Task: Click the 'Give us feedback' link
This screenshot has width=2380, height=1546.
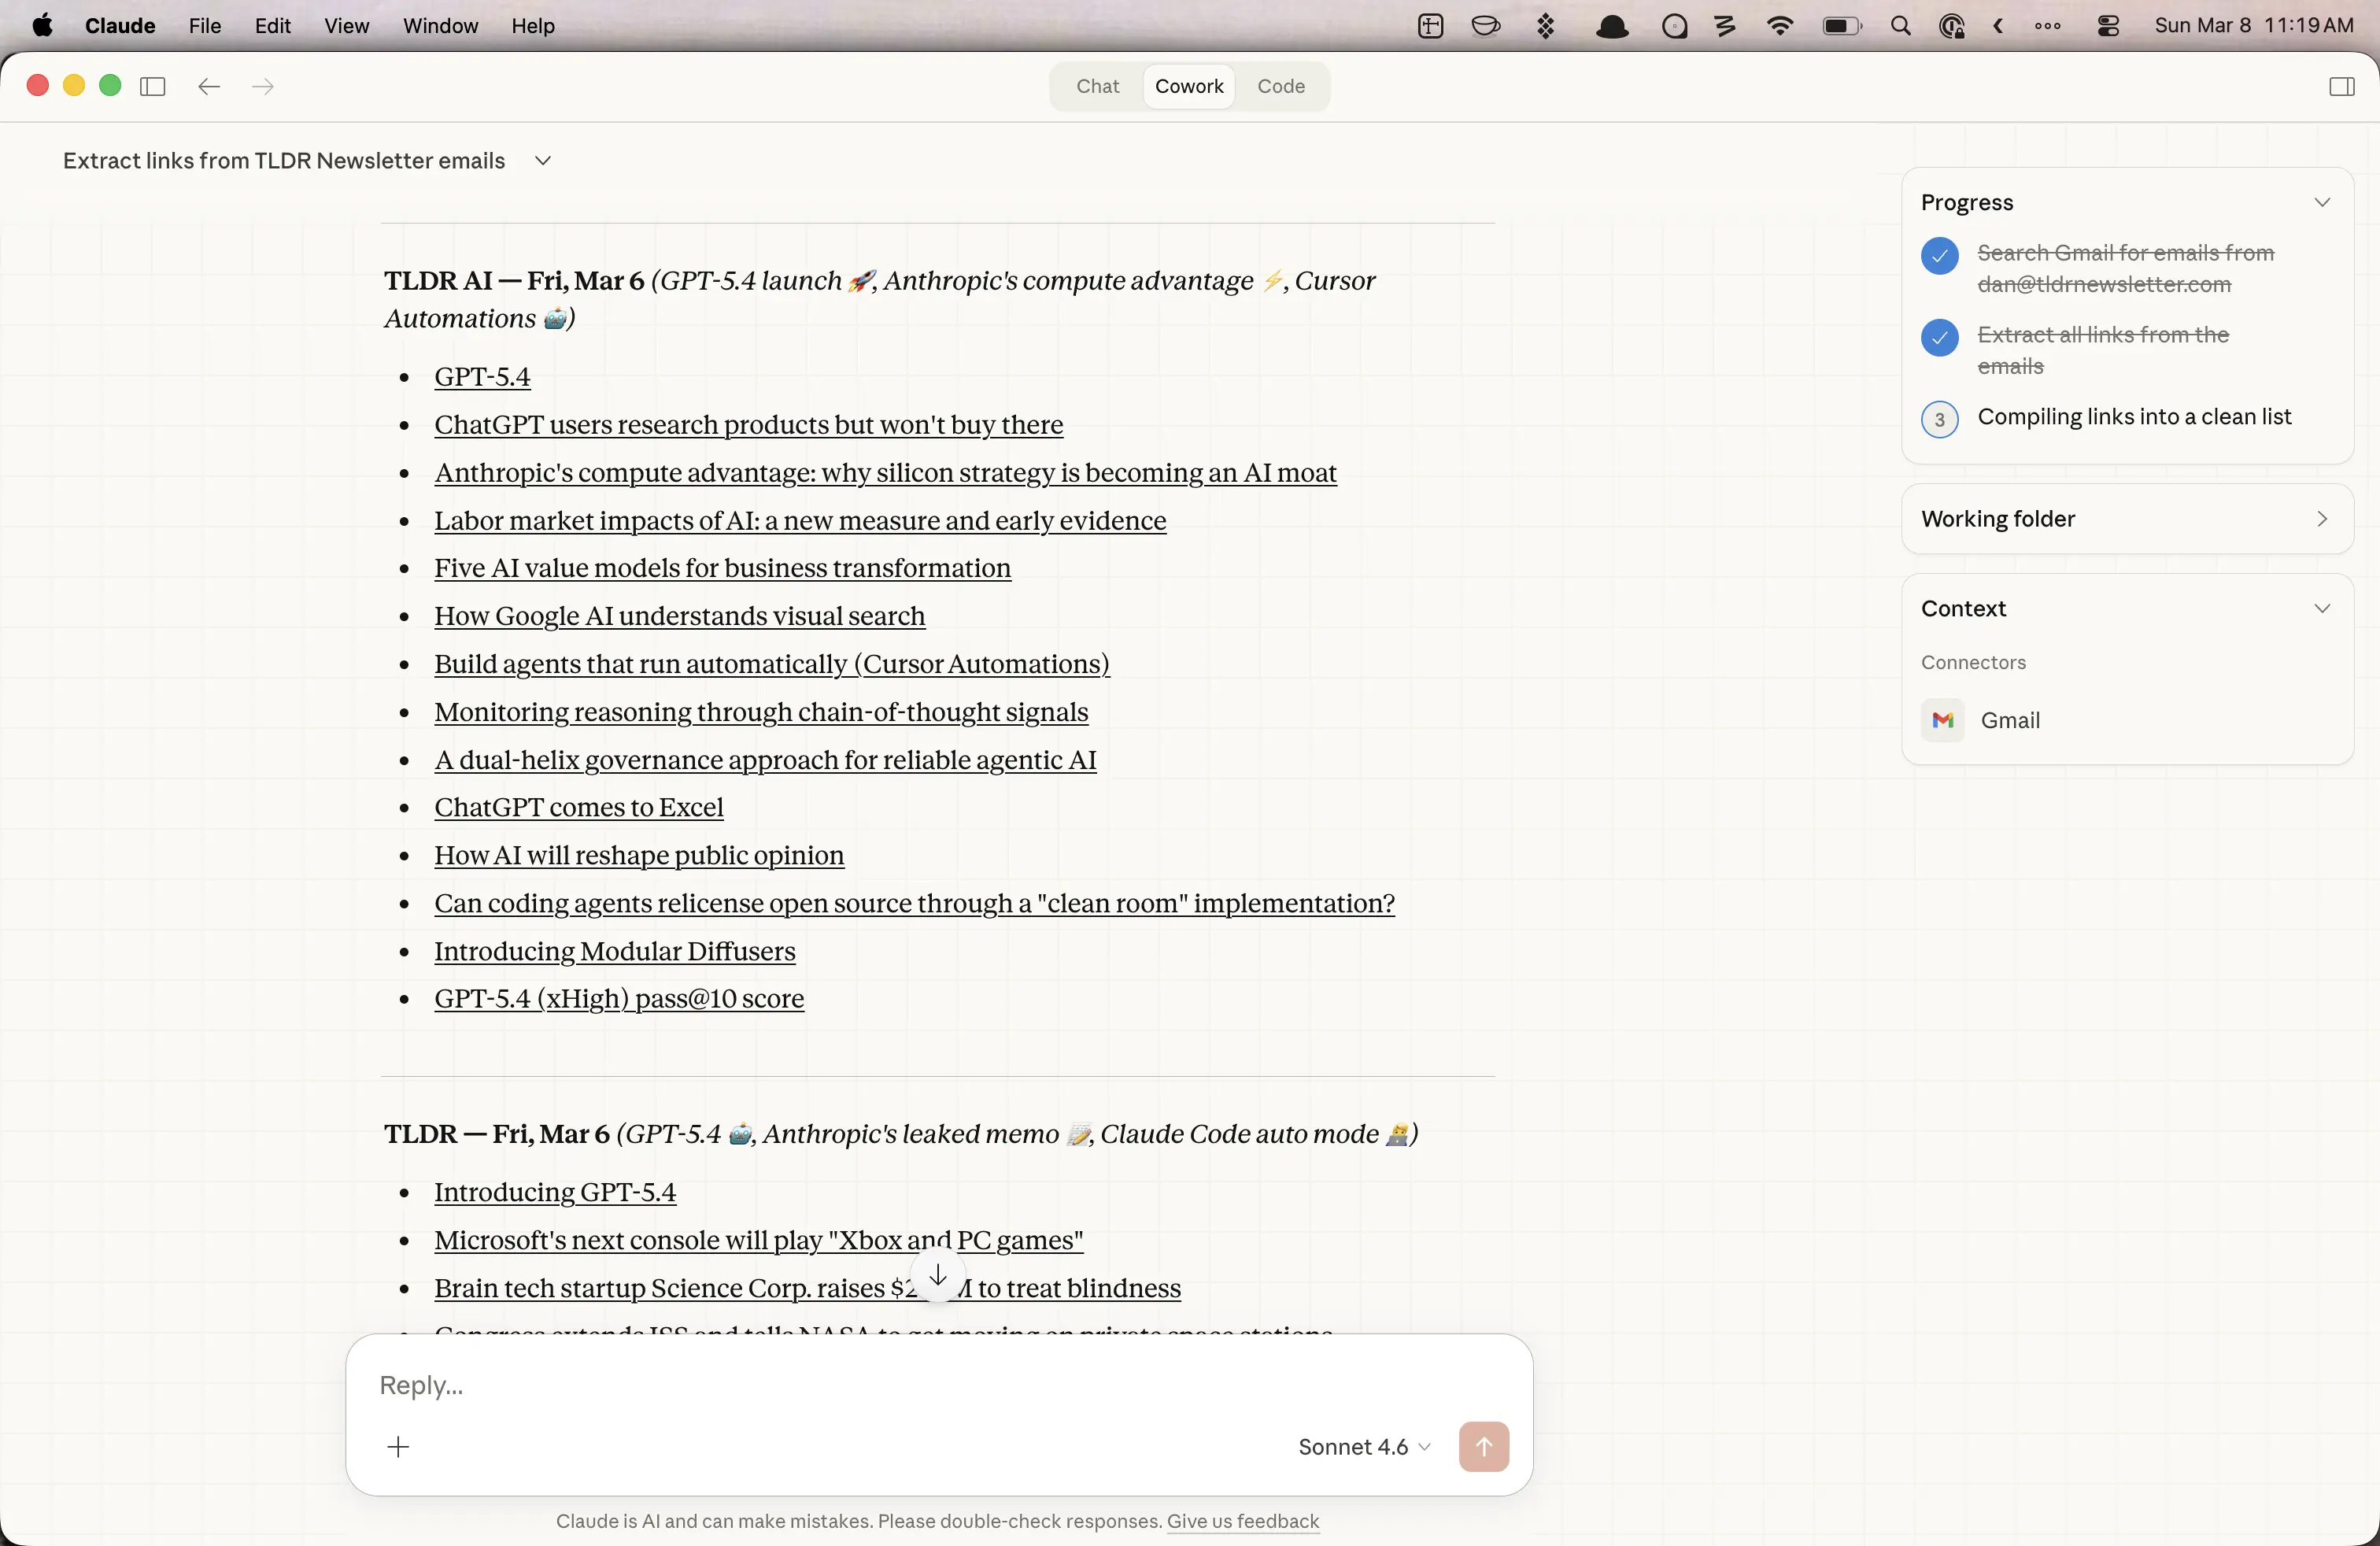Action: (1243, 1521)
